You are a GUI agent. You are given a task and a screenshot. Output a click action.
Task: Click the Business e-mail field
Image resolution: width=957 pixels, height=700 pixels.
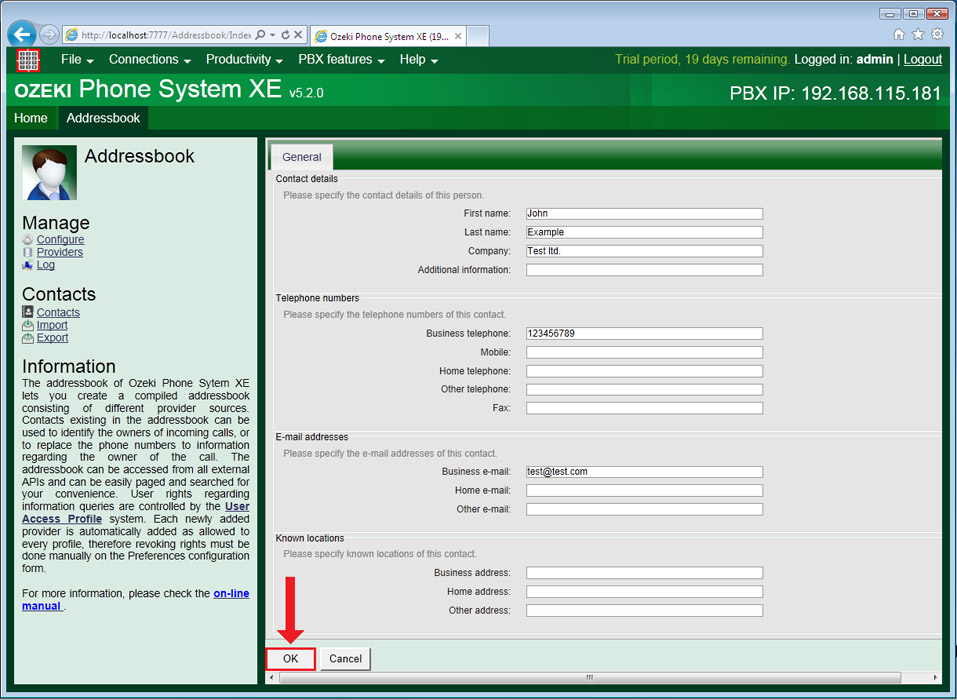pos(645,472)
